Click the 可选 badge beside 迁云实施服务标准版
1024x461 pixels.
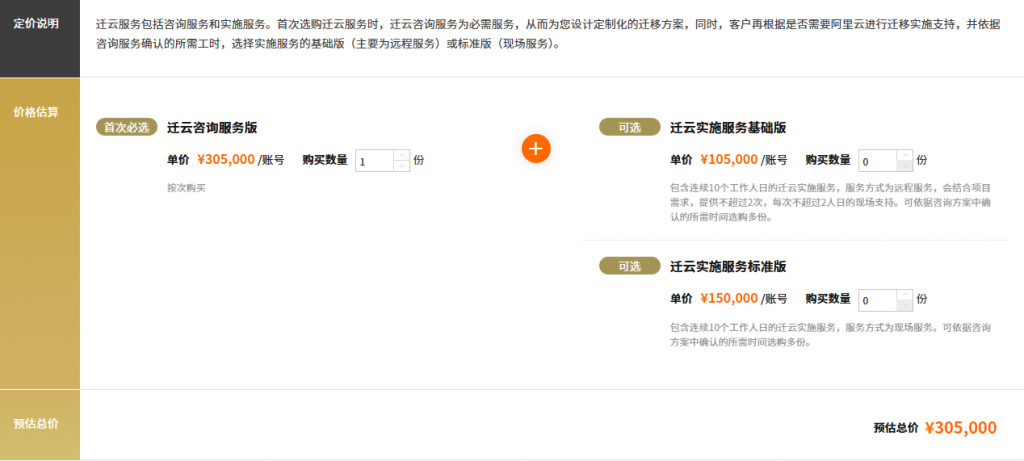(x=629, y=267)
